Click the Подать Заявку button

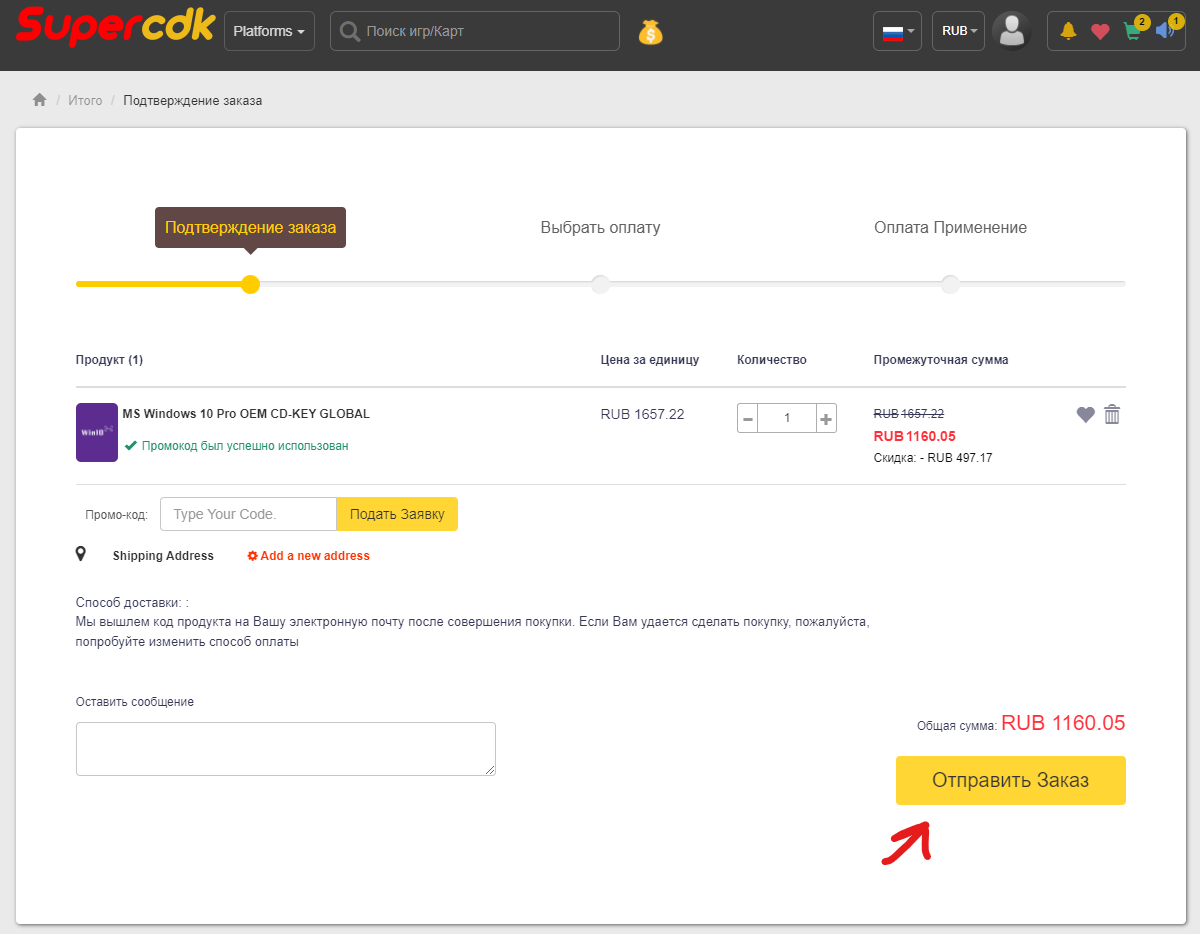click(x=397, y=514)
